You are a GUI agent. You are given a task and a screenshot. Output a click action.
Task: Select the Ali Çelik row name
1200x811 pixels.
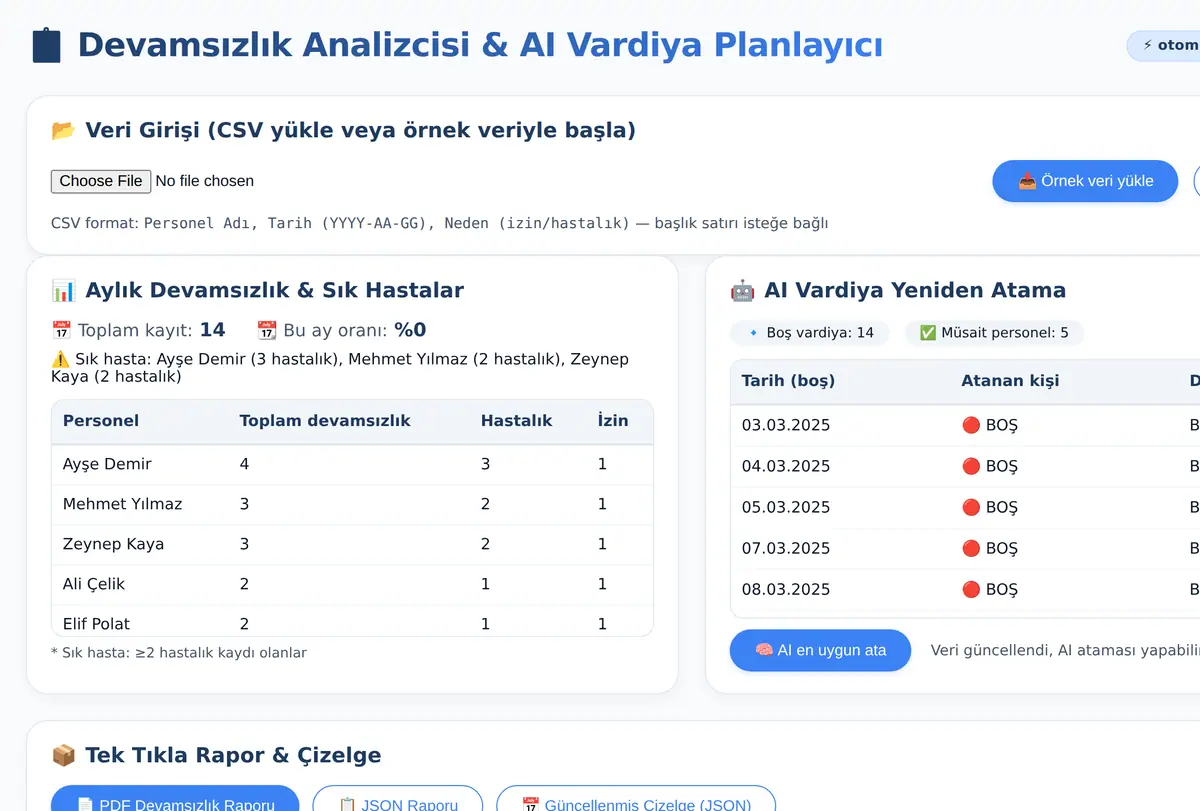tap(94, 584)
